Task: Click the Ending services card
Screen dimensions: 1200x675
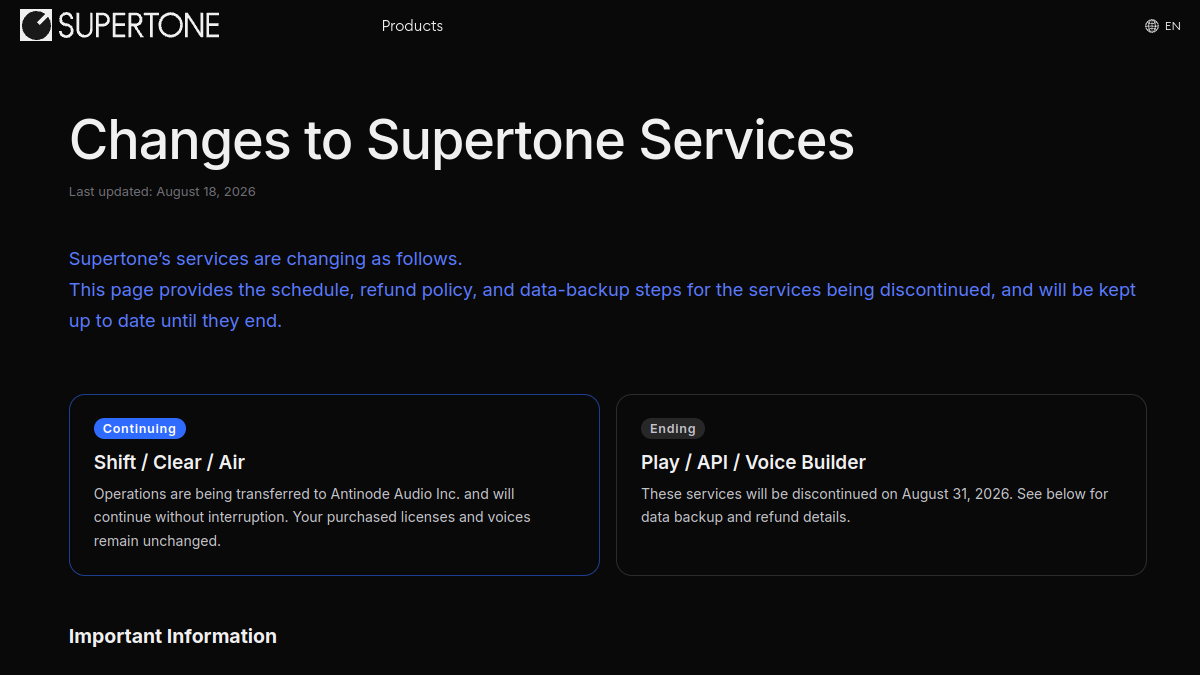Action: point(881,485)
